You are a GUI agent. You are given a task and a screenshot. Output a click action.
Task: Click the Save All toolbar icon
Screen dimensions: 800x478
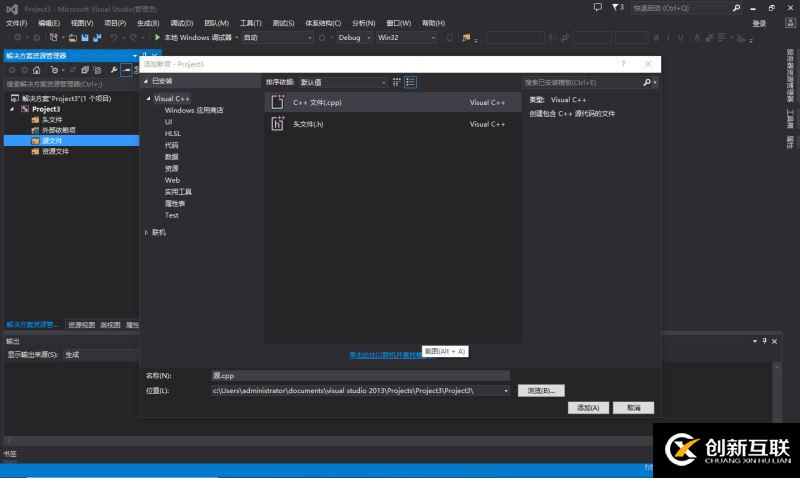tap(97, 38)
